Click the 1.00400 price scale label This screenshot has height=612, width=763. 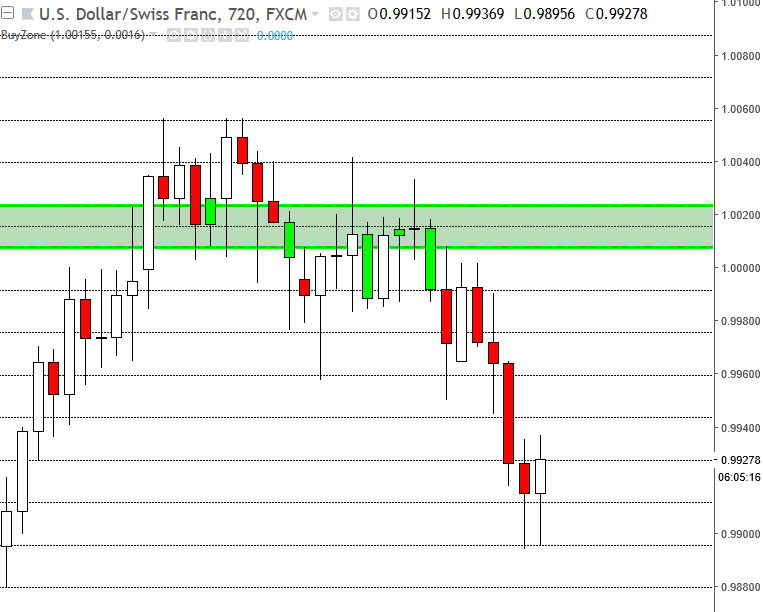(x=741, y=162)
